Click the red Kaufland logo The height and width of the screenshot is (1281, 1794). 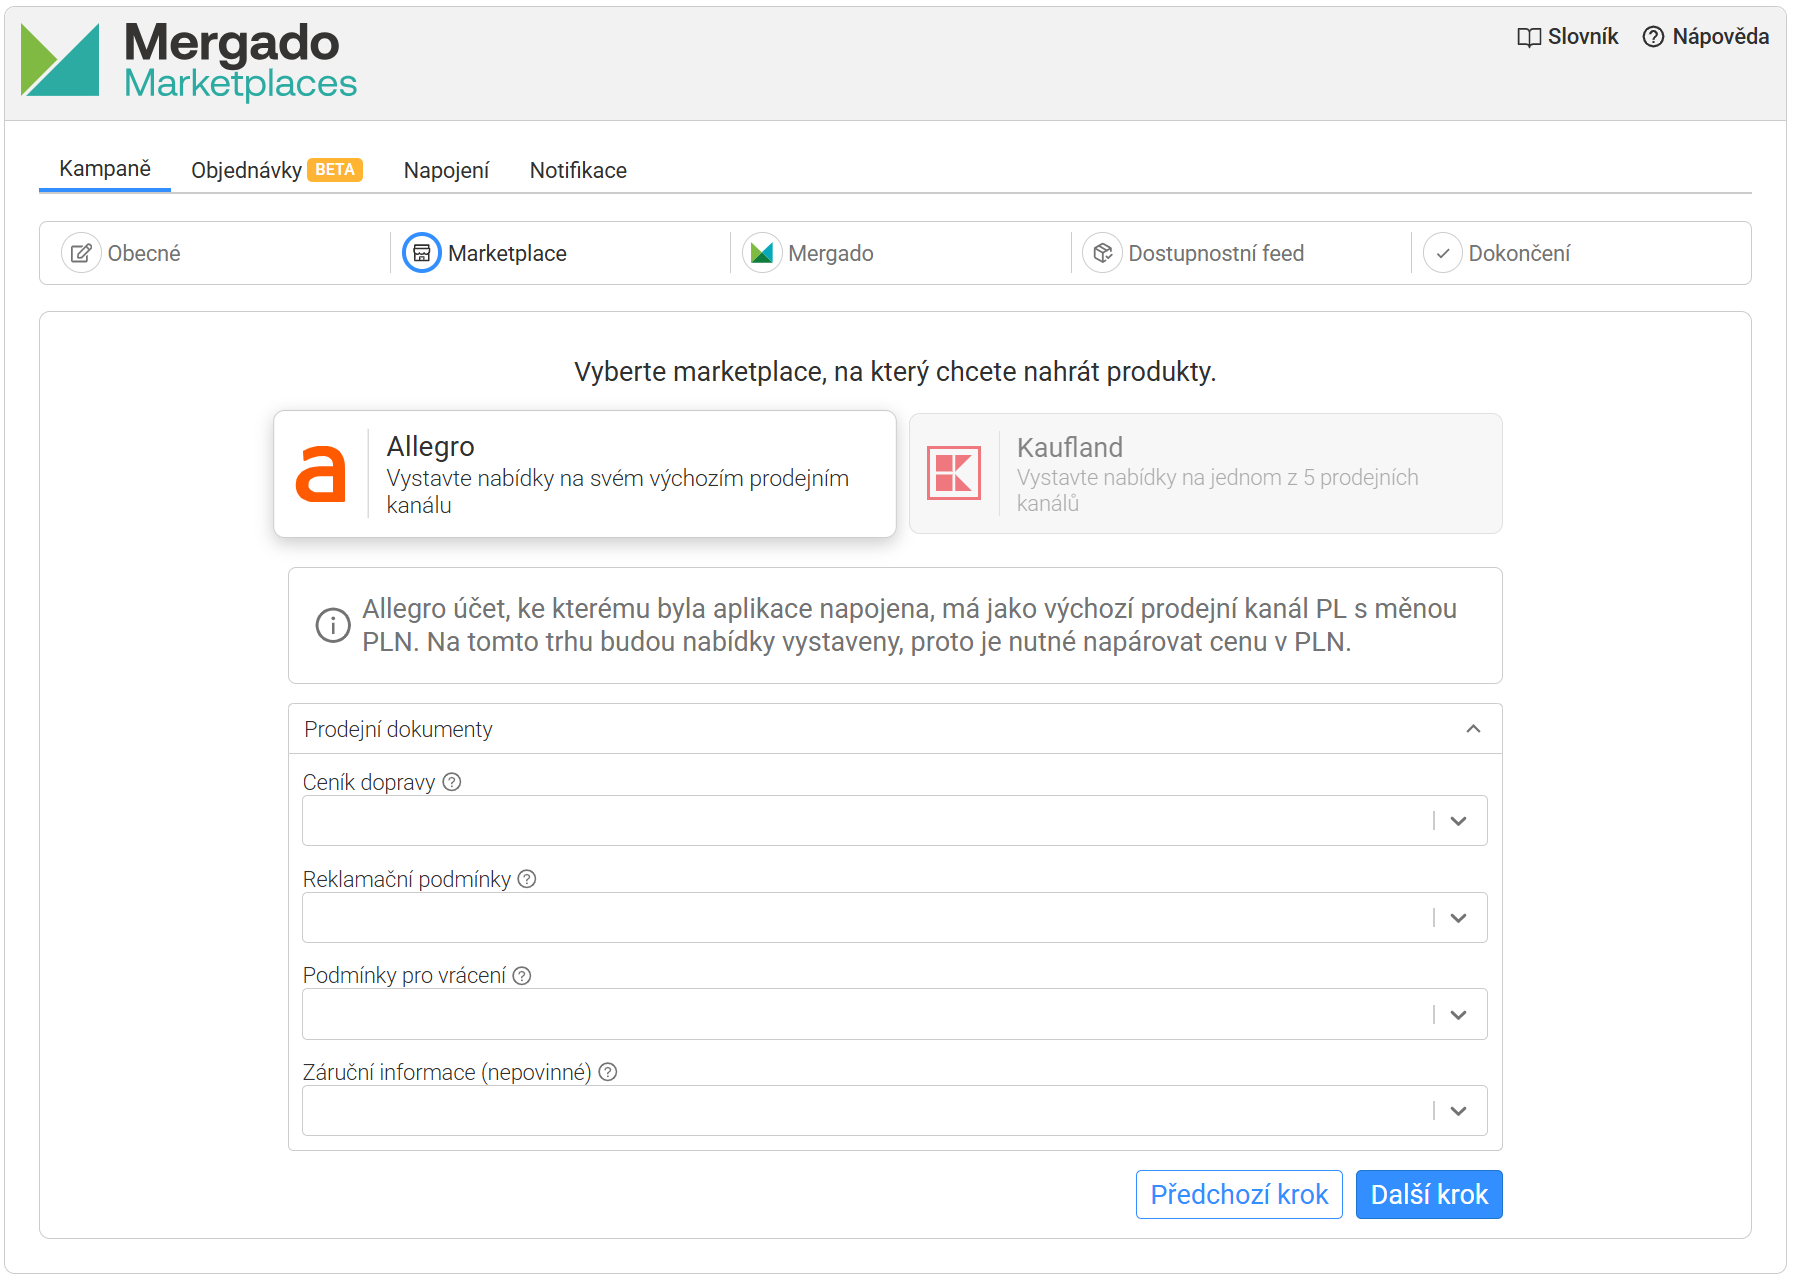[x=954, y=473]
